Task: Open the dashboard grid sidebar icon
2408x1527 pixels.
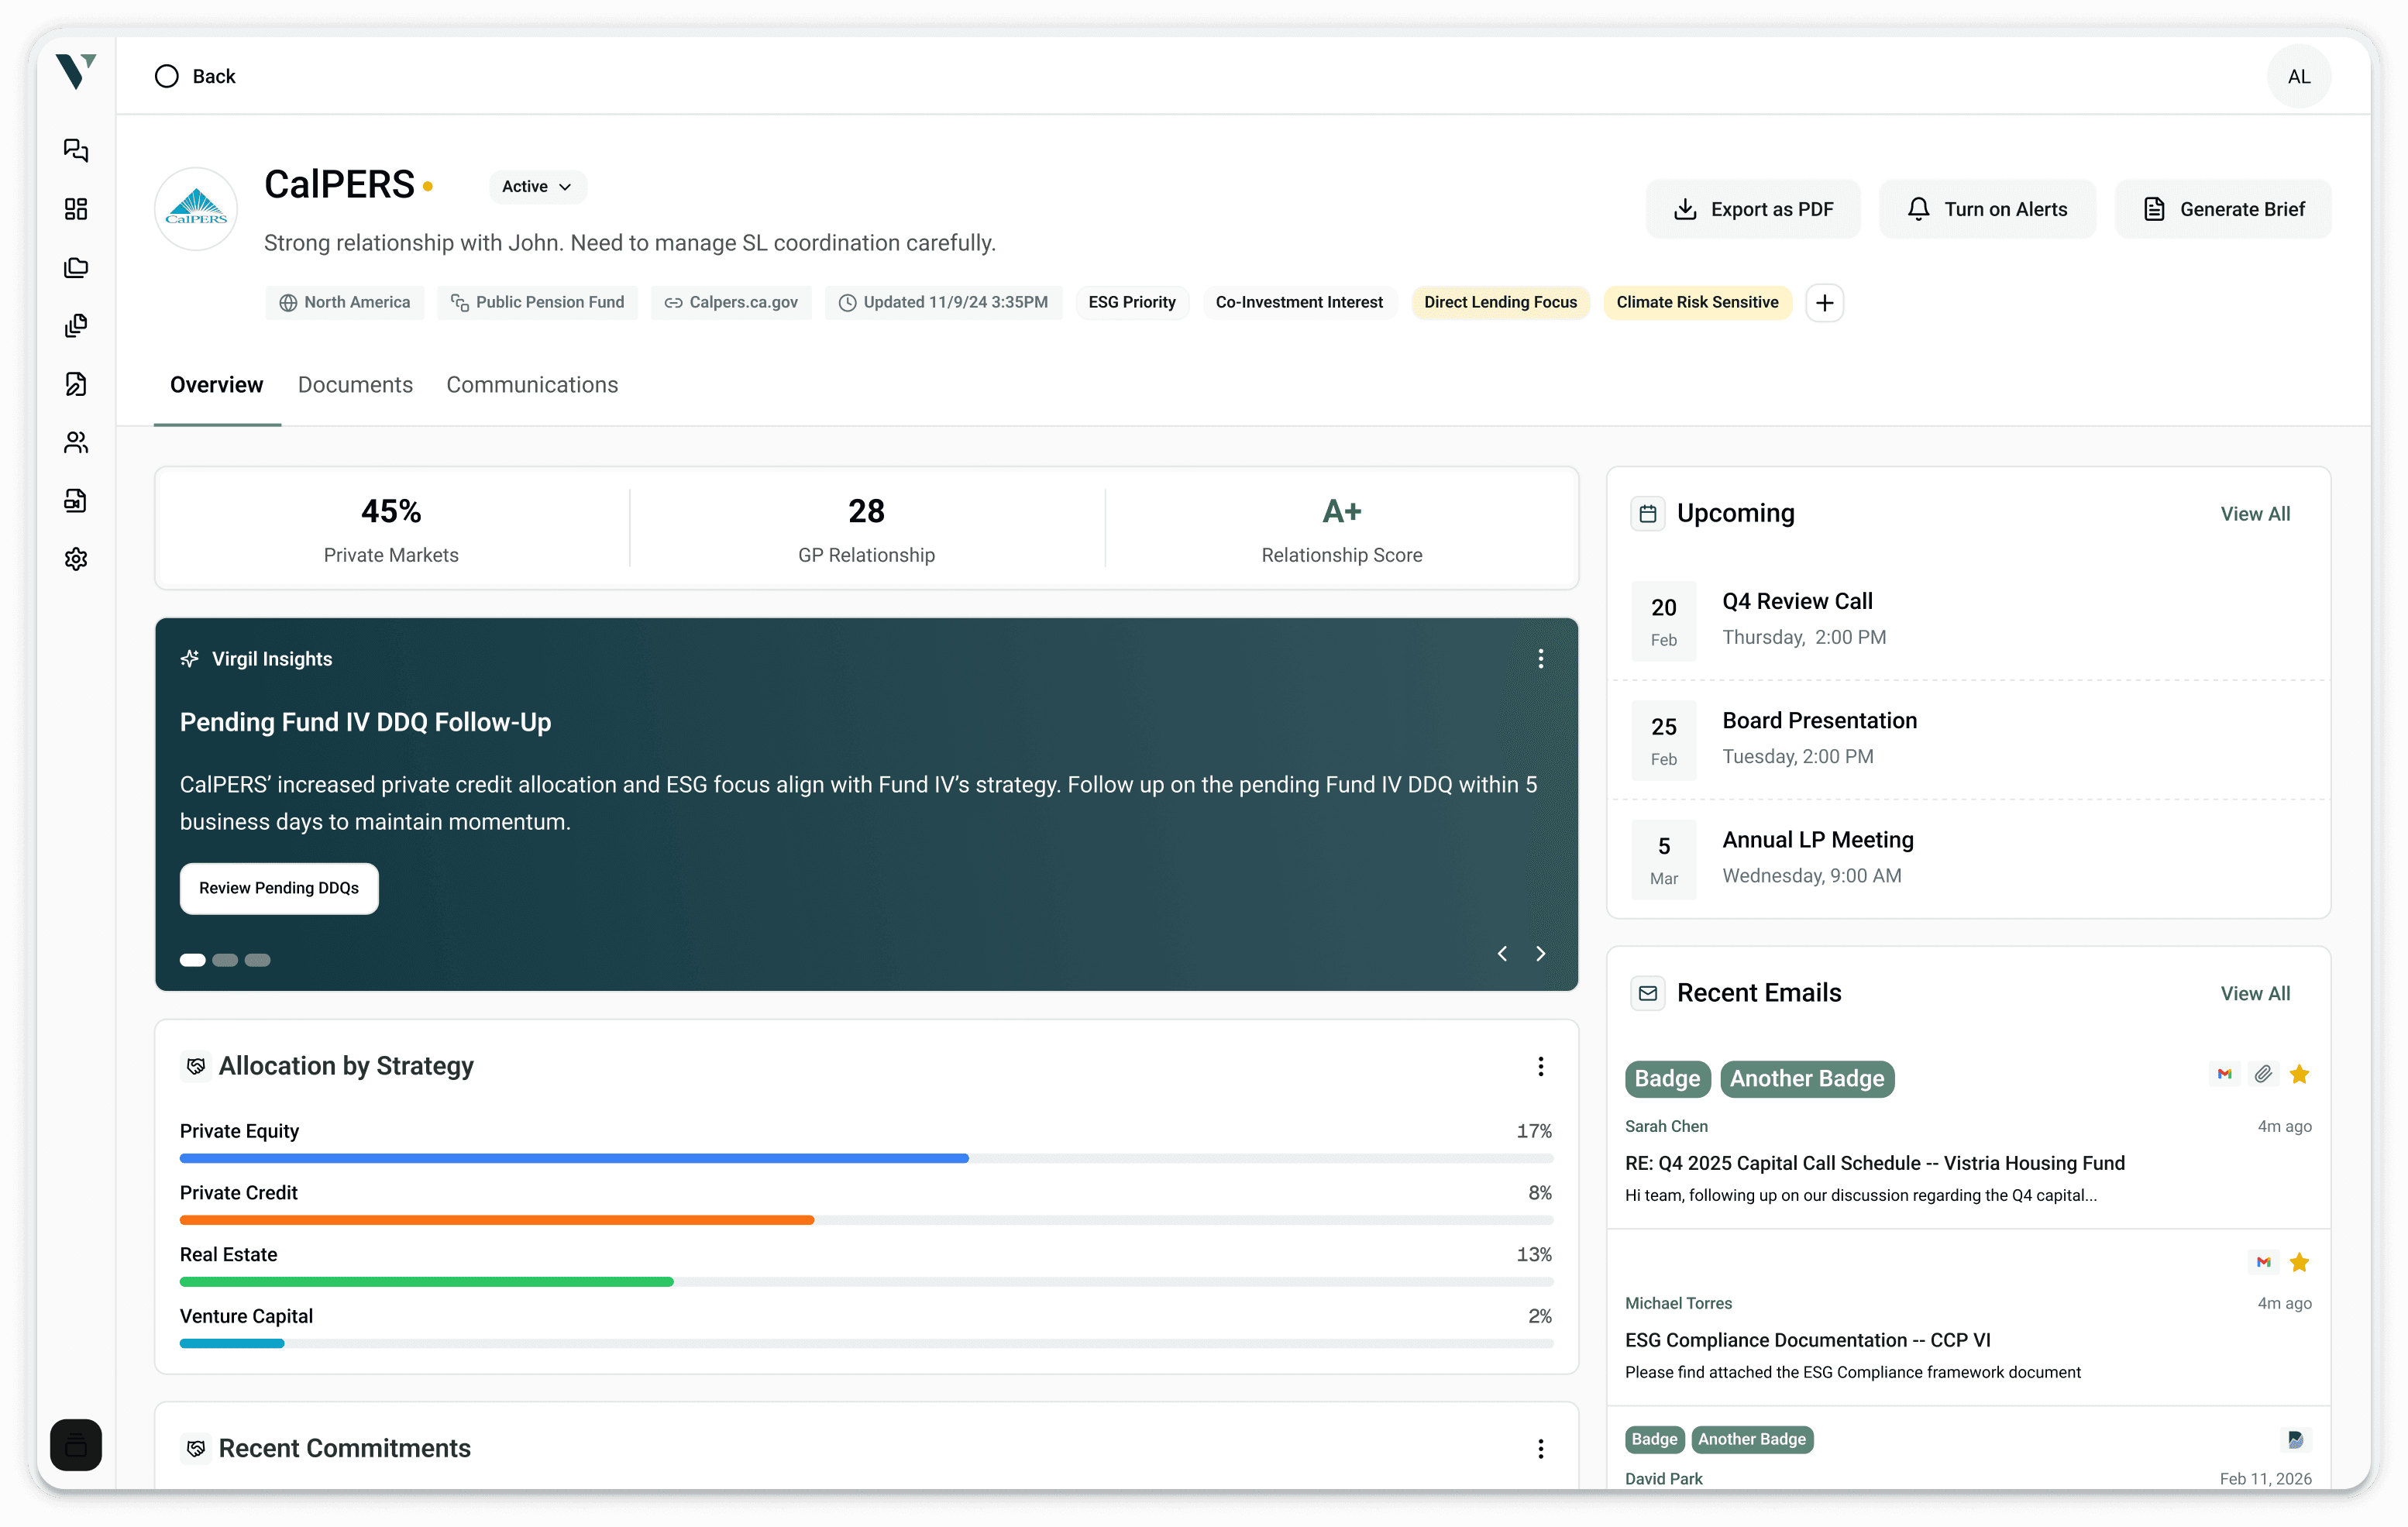Action: click(76, 209)
